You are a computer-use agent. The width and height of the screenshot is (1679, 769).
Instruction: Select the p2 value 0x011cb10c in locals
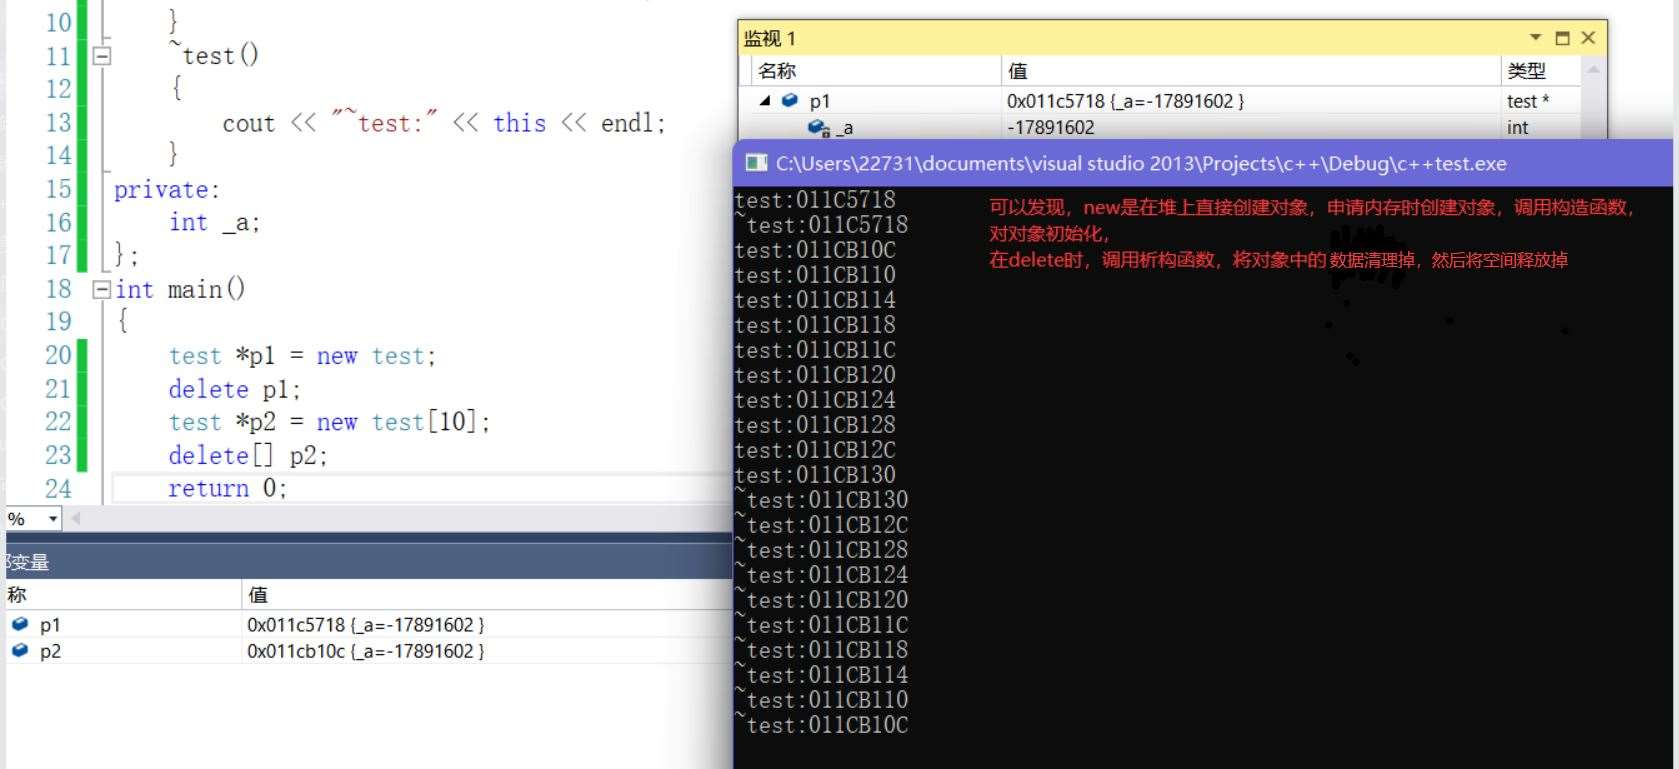tap(365, 651)
